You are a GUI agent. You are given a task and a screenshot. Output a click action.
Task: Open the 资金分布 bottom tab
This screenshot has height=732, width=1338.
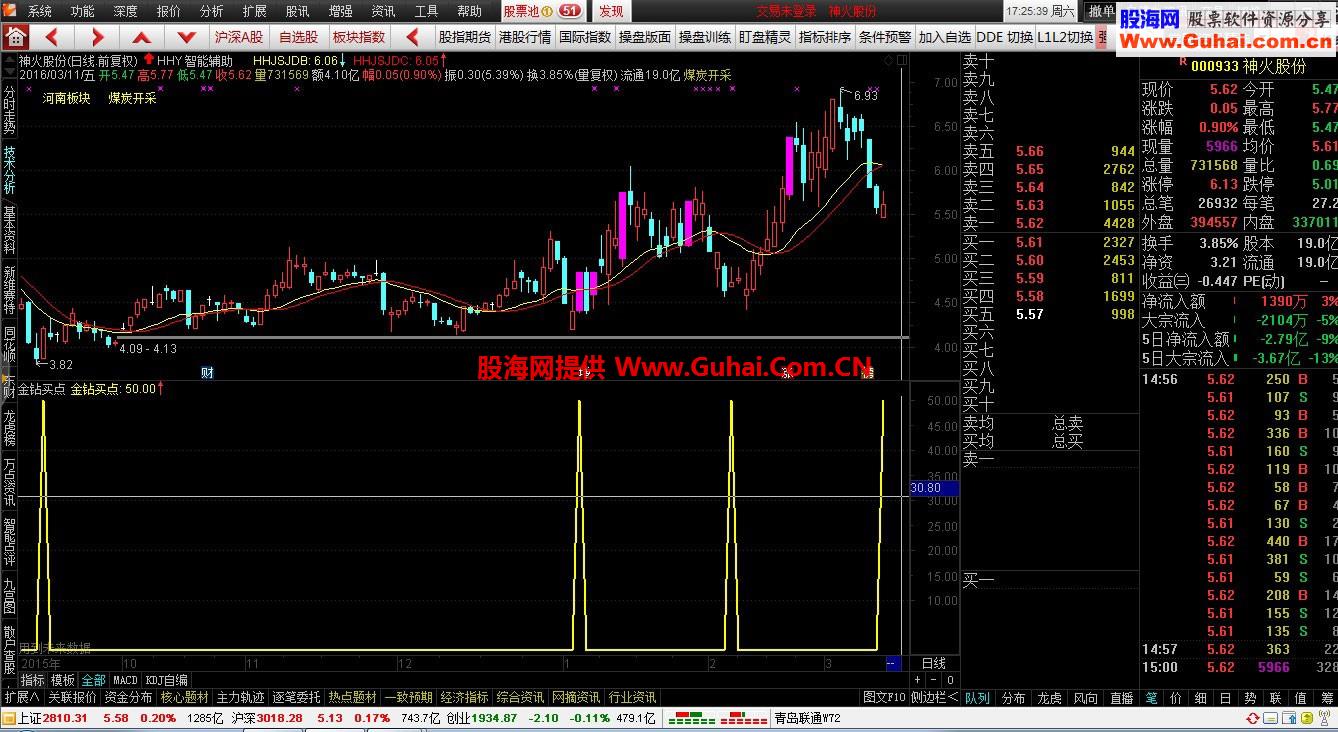click(128, 697)
